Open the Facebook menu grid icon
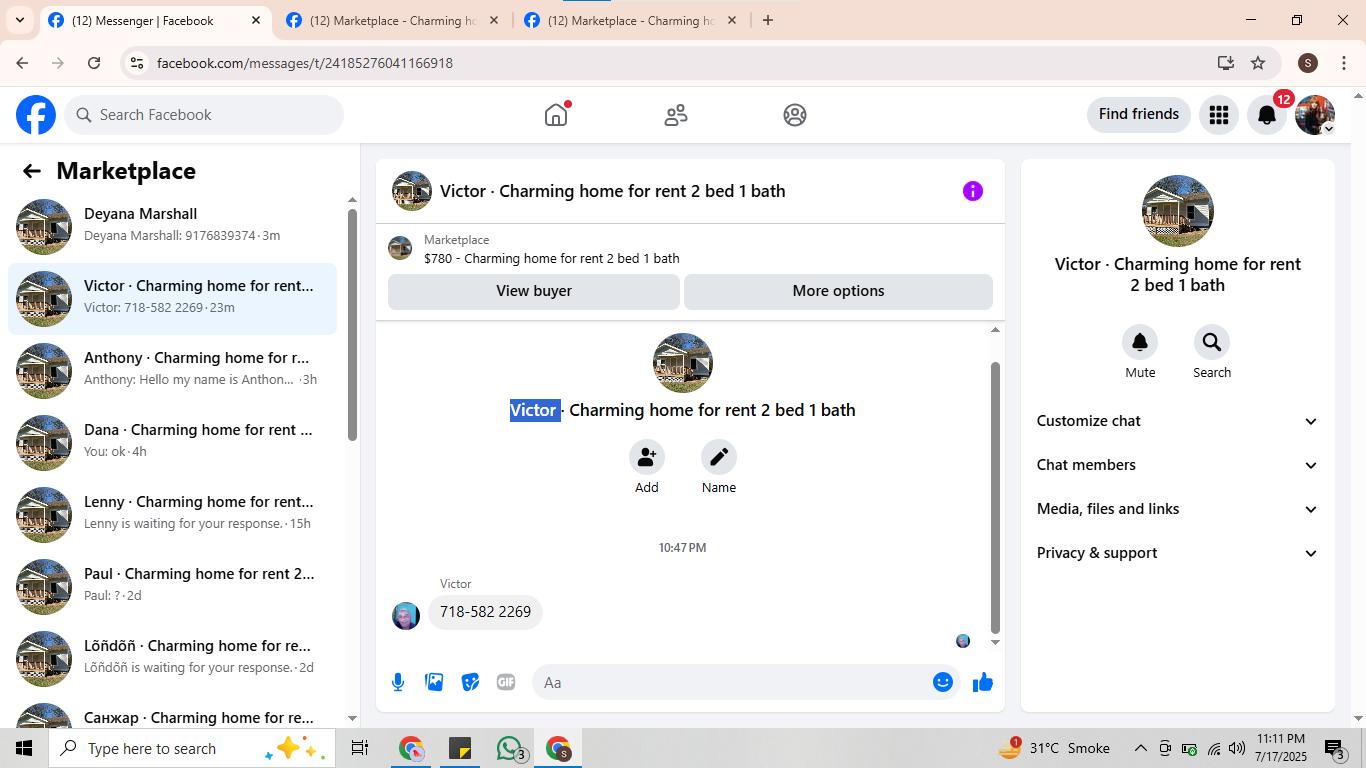1366x768 pixels. pyautogui.click(x=1218, y=115)
